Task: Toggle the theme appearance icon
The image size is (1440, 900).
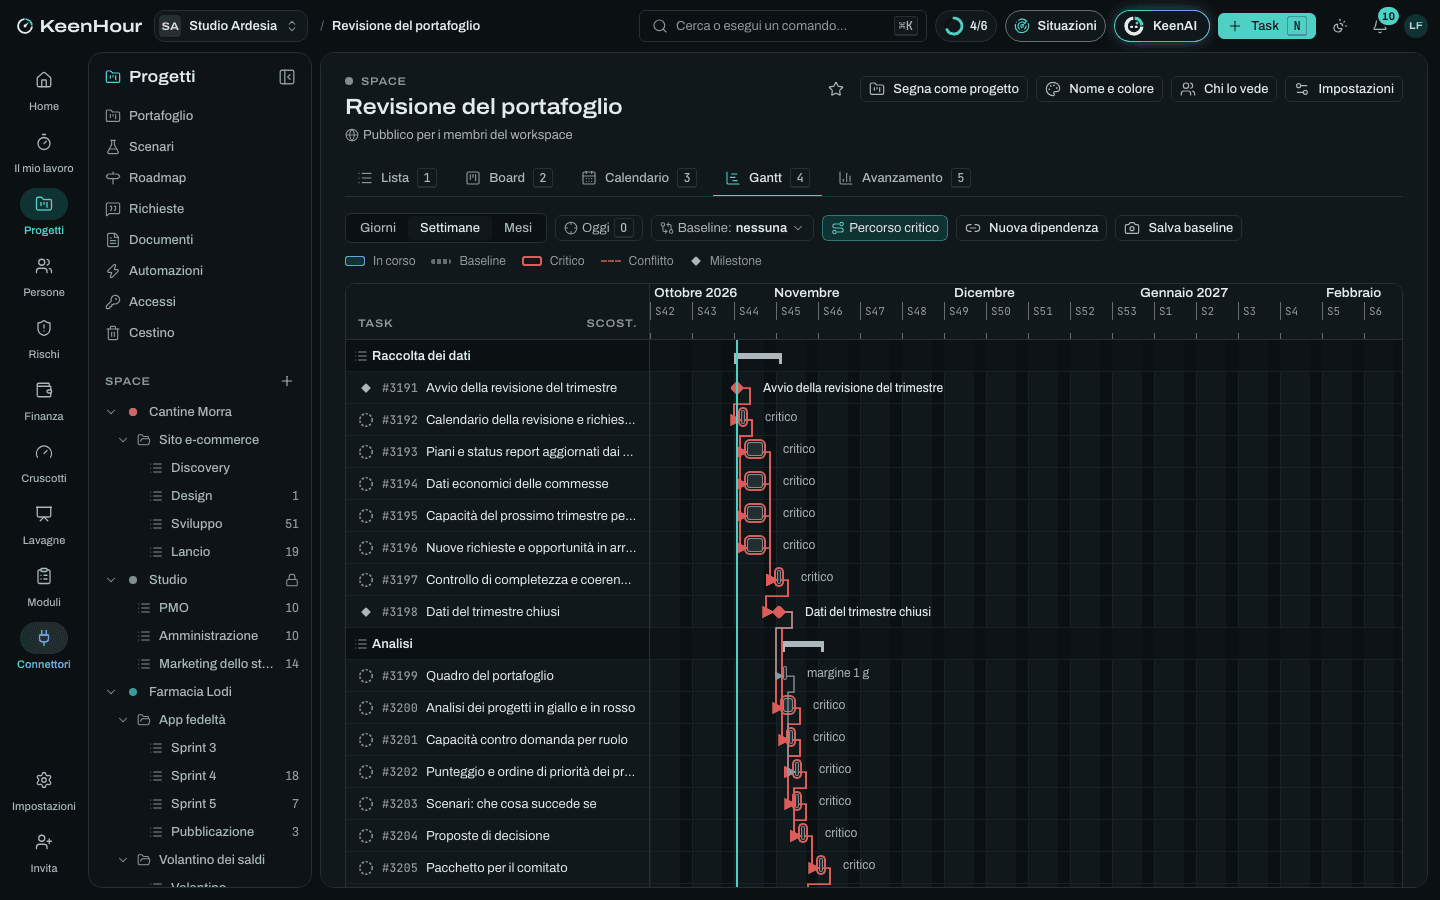Action: [x=1340, y=26]
